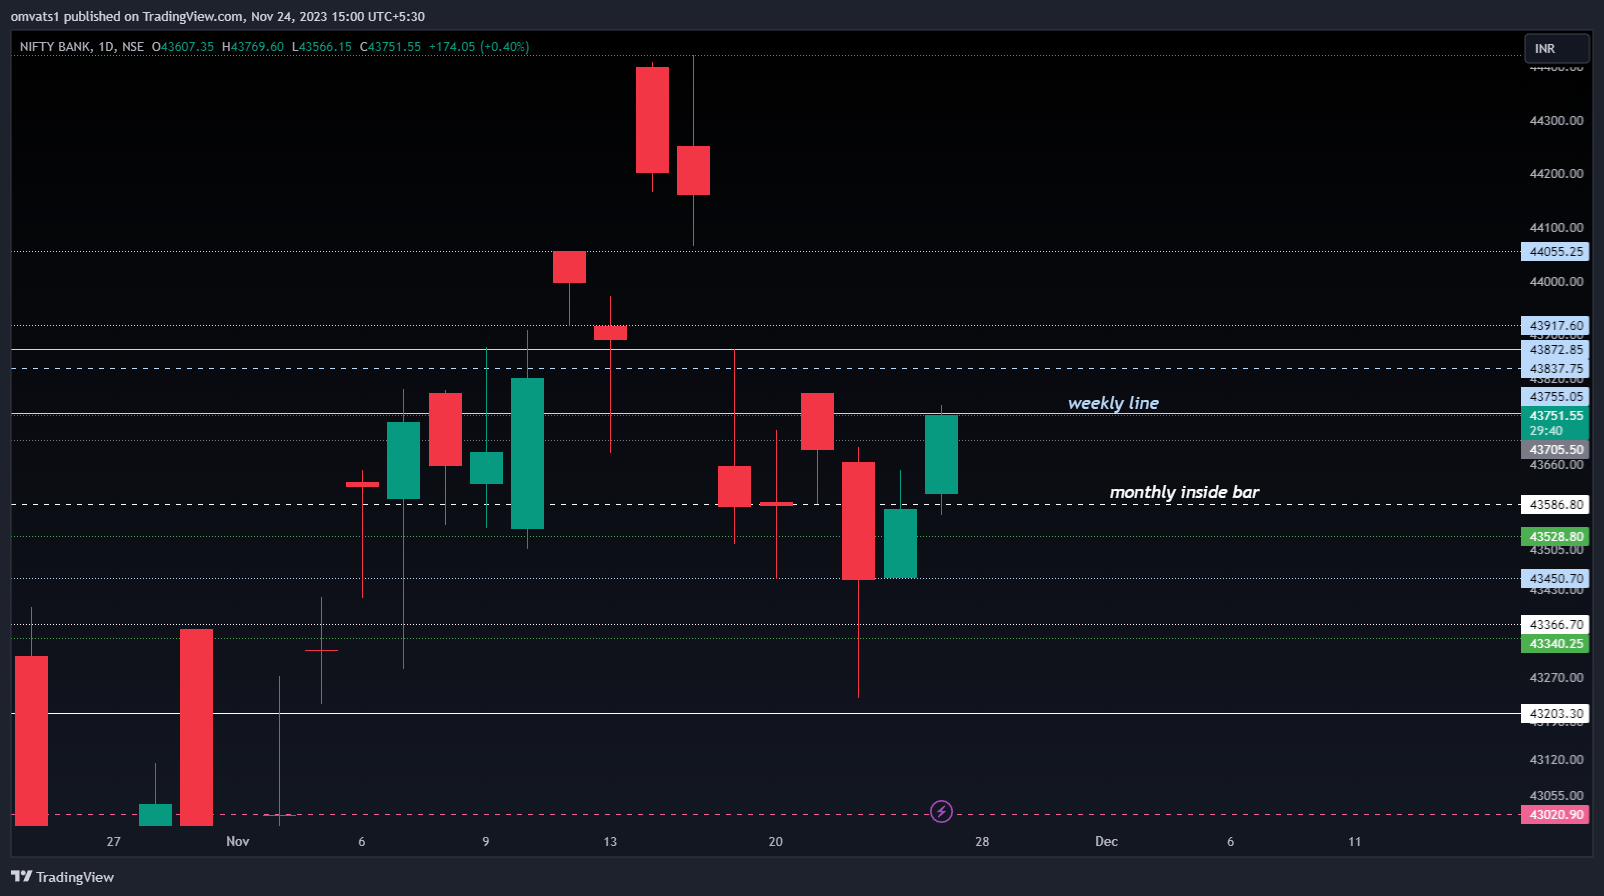
Task: Click the high value H43769.60 in legend
Action: [253, 47]
